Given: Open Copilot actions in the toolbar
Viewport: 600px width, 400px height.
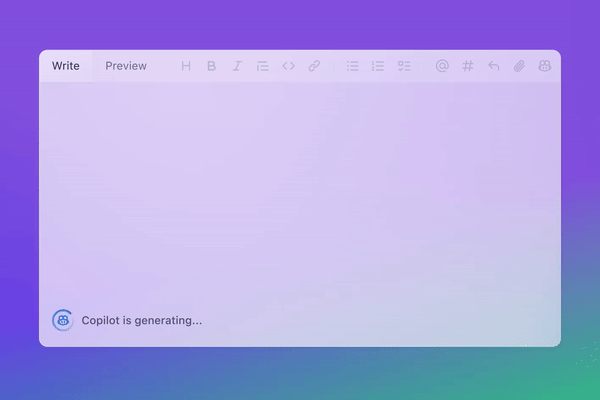Looking at the screenshot, I should click(x=545, y=66).
